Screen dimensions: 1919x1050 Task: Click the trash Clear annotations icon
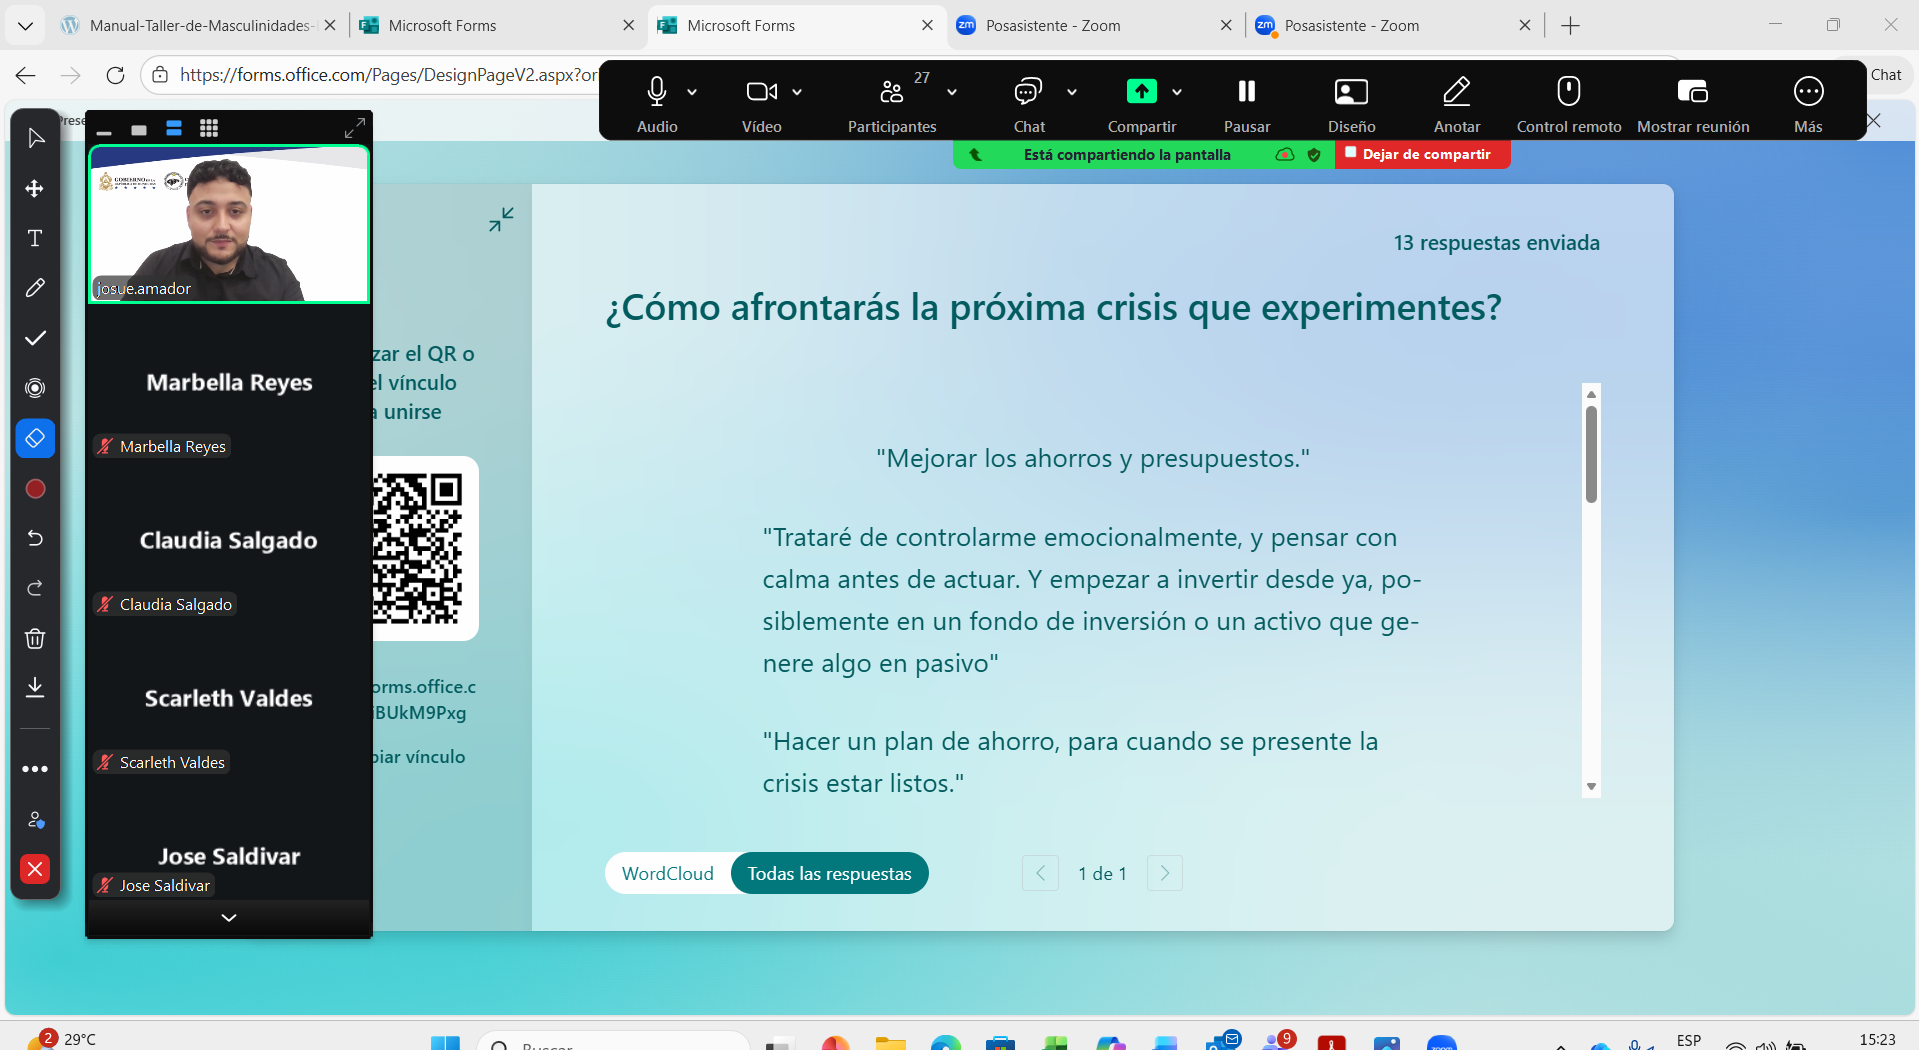click(x=35, y=638)
